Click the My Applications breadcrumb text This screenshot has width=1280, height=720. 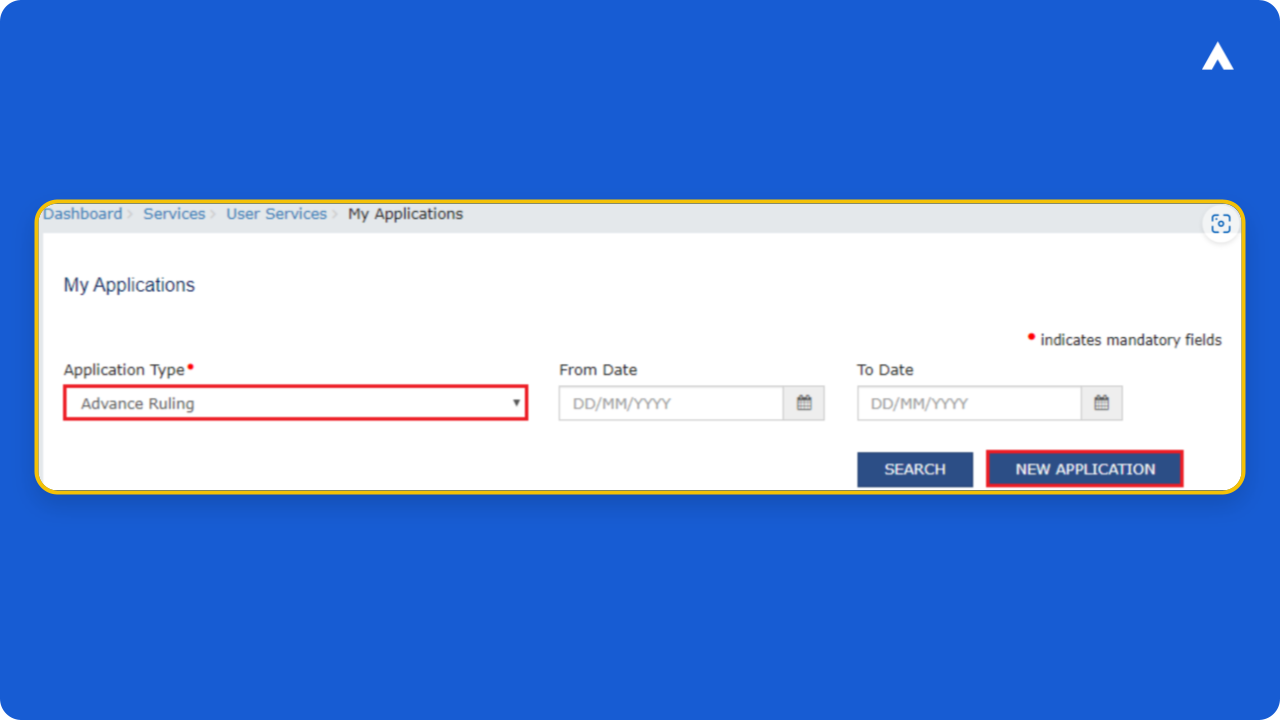(x=406, y=214)
